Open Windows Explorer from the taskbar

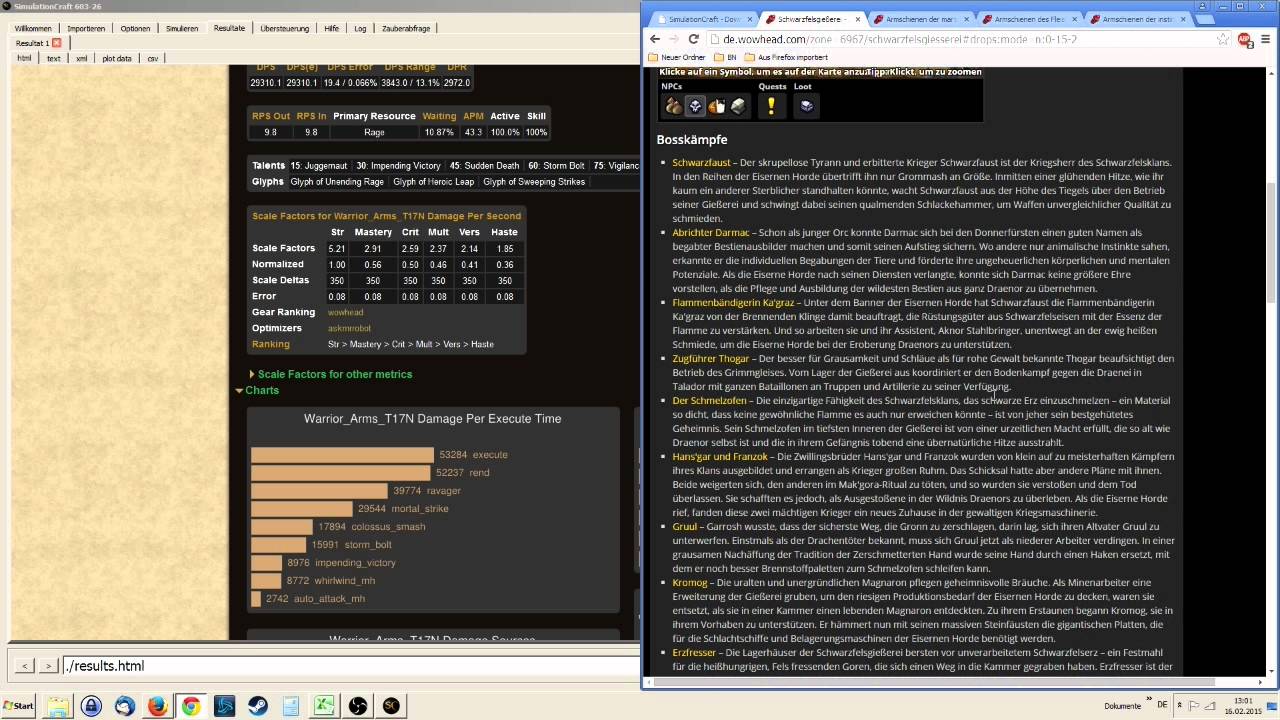[x=58, y=706]
